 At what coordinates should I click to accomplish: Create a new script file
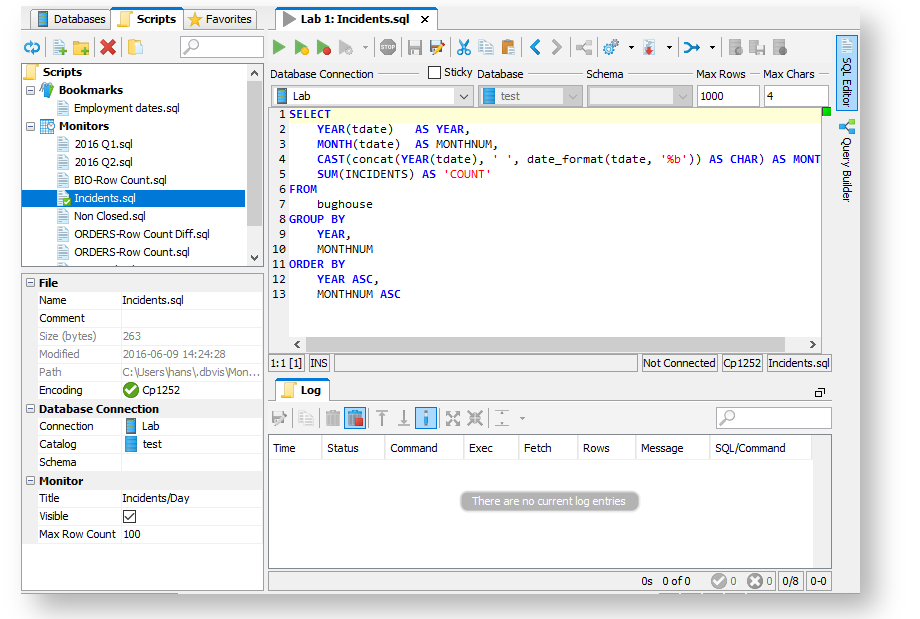59,48
